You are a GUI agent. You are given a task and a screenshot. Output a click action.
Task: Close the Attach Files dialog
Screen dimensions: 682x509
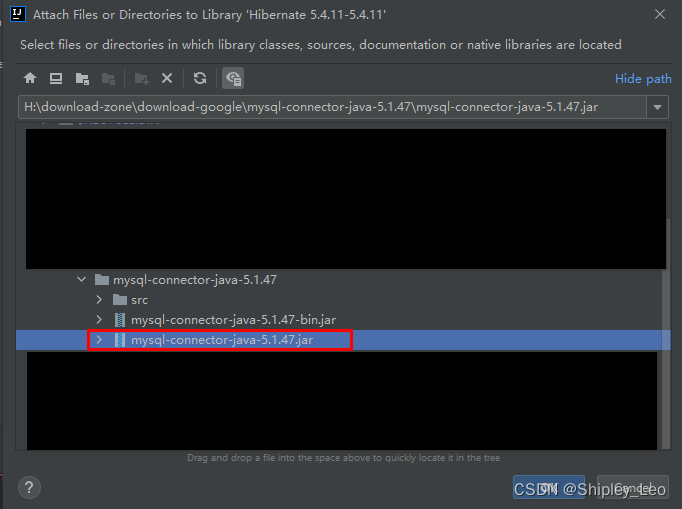coord(659,14)
